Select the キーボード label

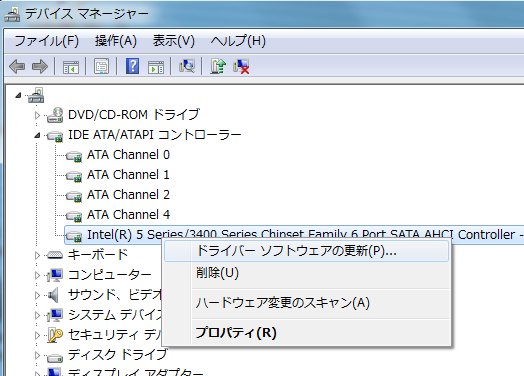[98, 255]
